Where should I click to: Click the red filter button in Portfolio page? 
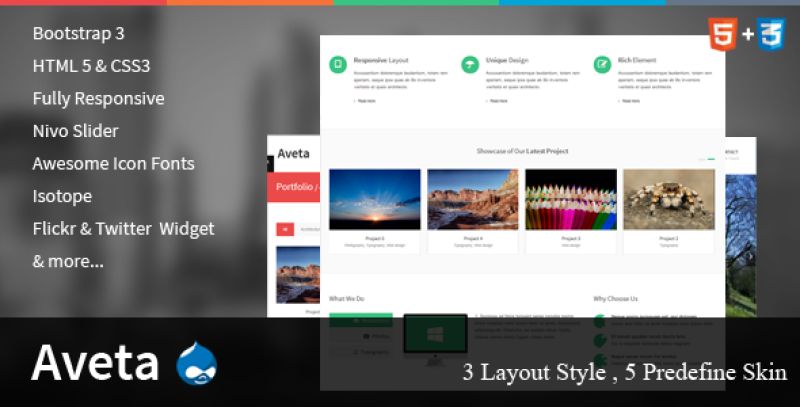(x=285, y=230)
